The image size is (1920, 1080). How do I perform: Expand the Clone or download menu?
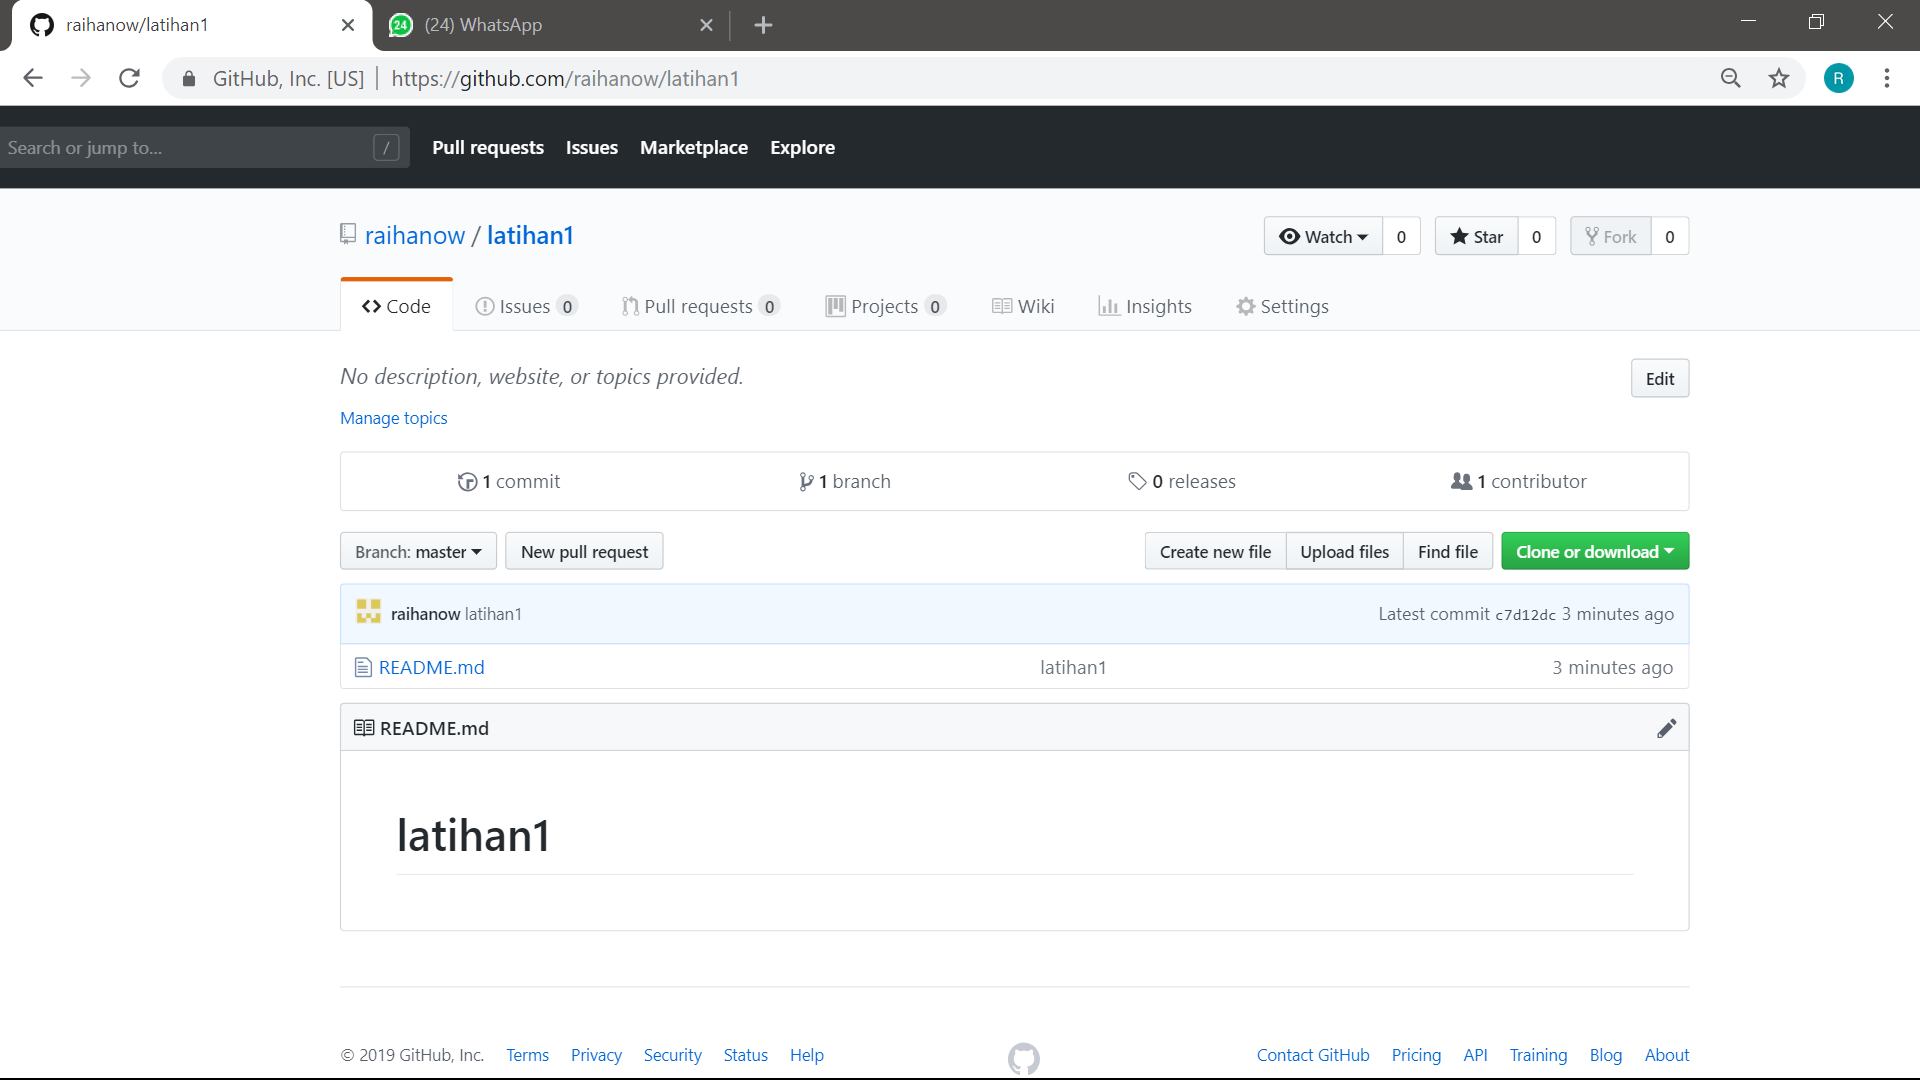point(1594,551)
